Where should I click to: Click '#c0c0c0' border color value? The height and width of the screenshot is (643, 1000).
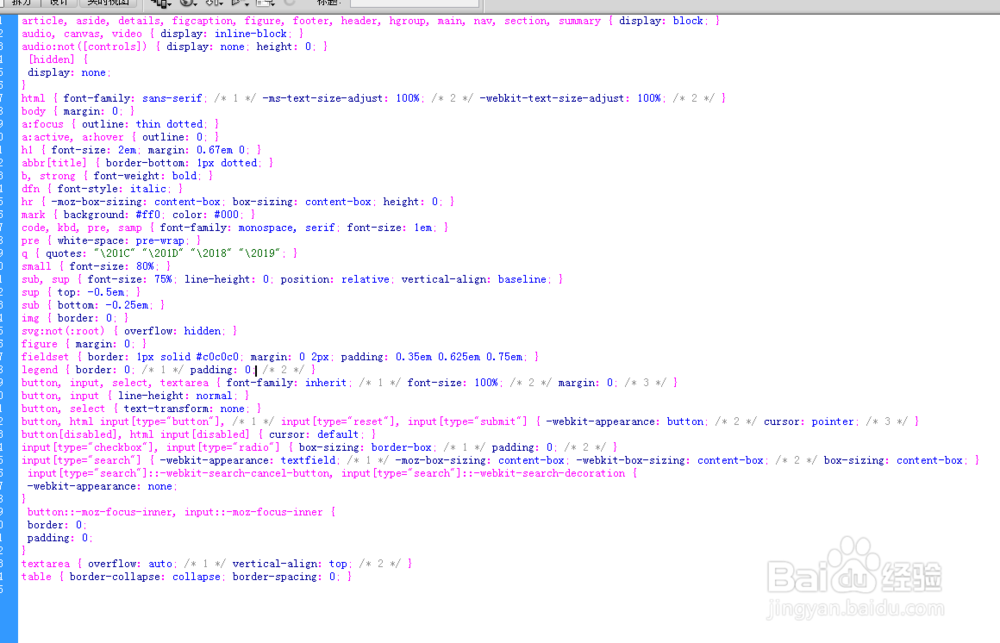coord(217,357)
